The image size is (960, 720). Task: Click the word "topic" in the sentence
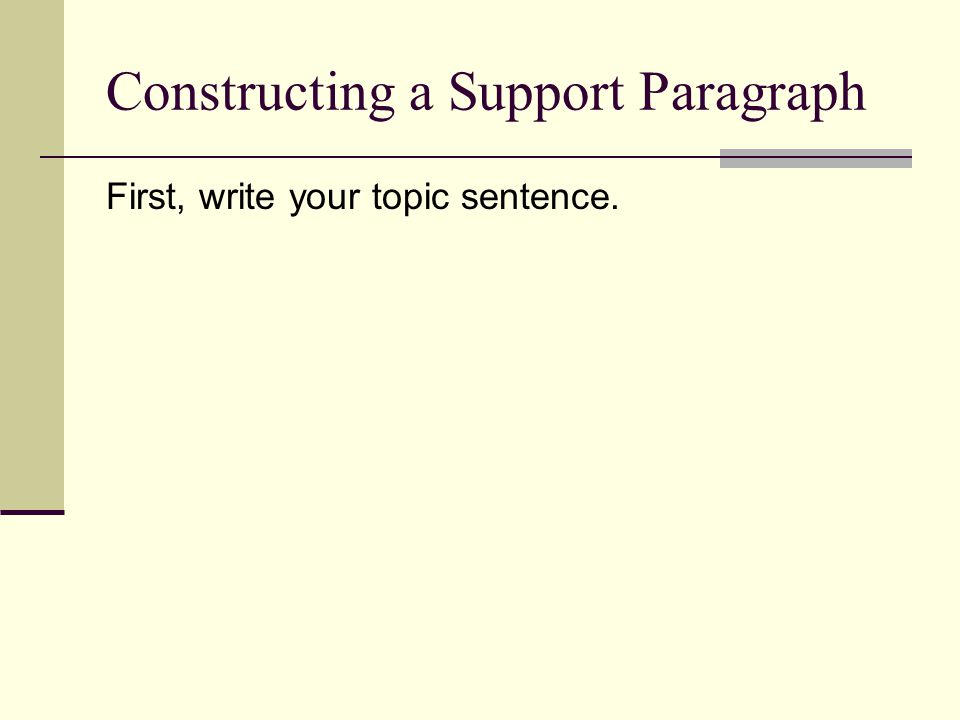click(x=411, y=198)
